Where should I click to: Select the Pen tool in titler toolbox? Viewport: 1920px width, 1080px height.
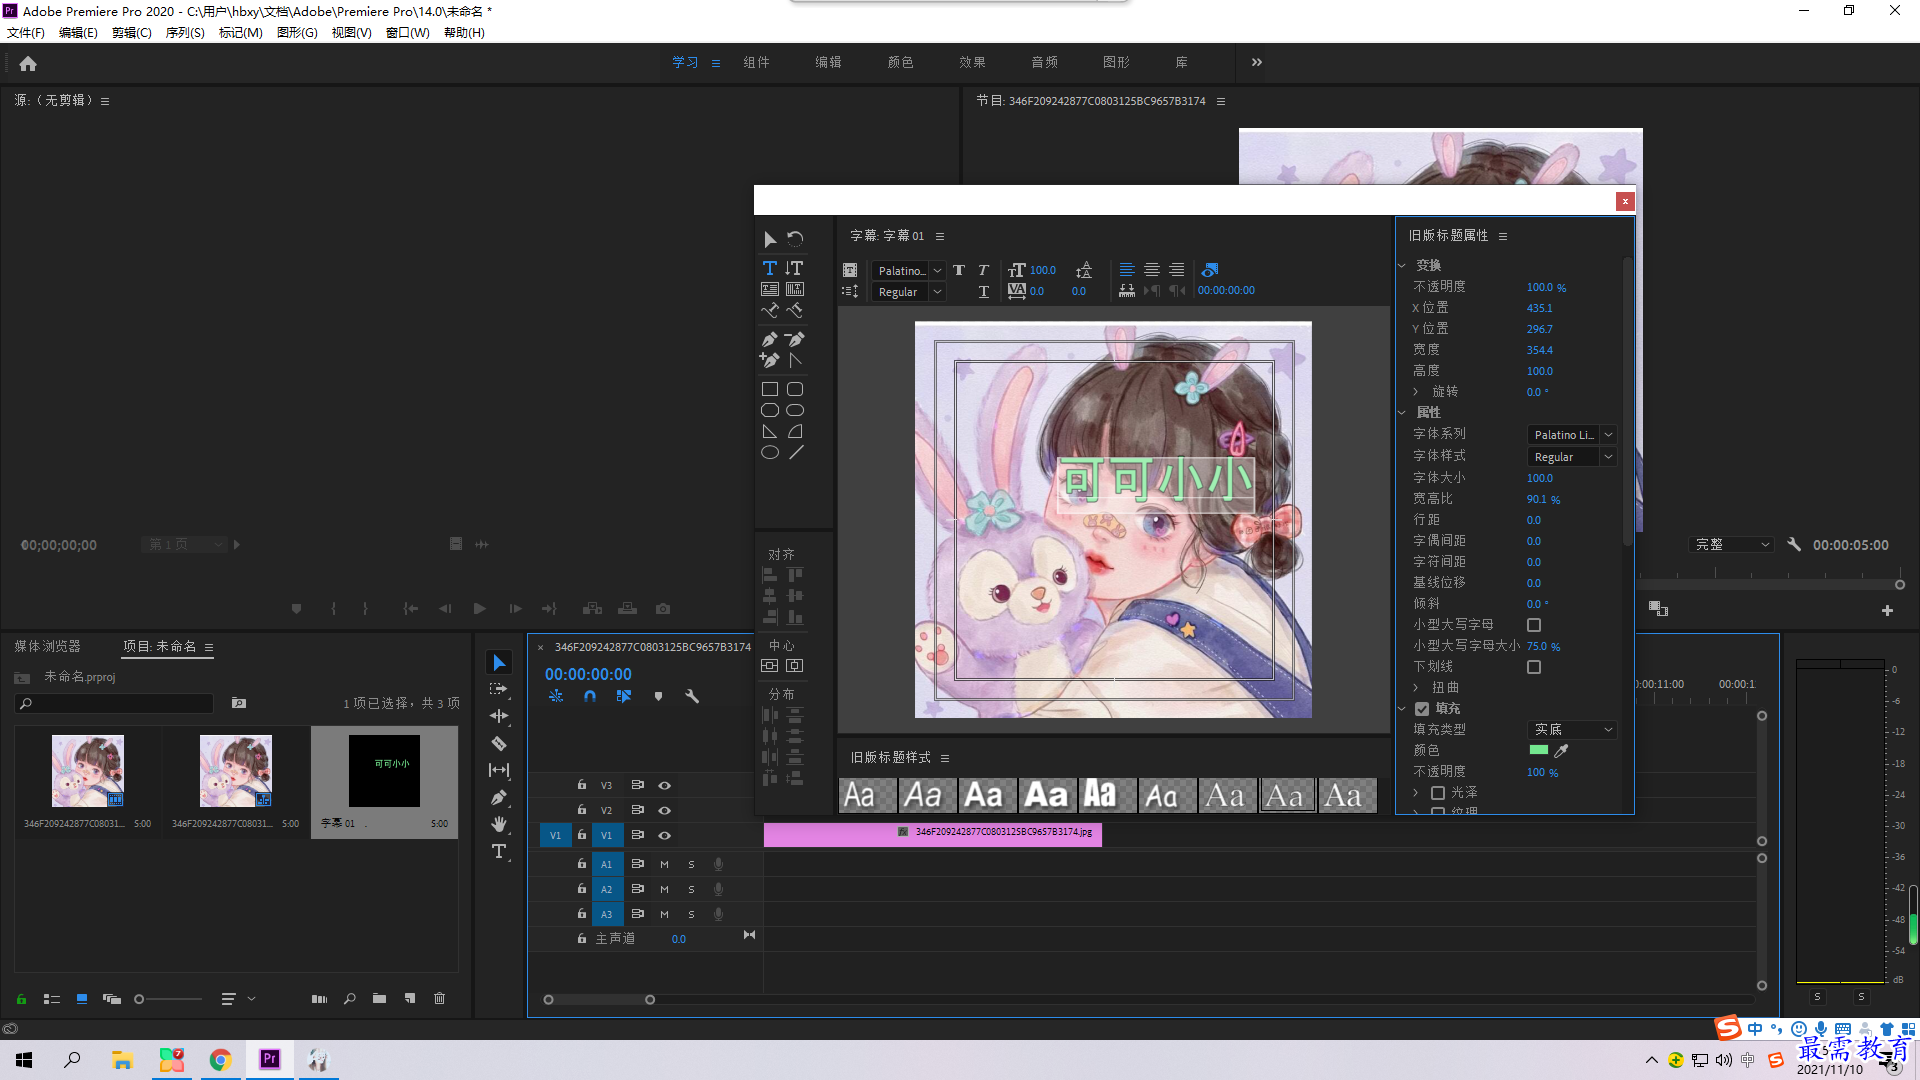tap(769, 339)
